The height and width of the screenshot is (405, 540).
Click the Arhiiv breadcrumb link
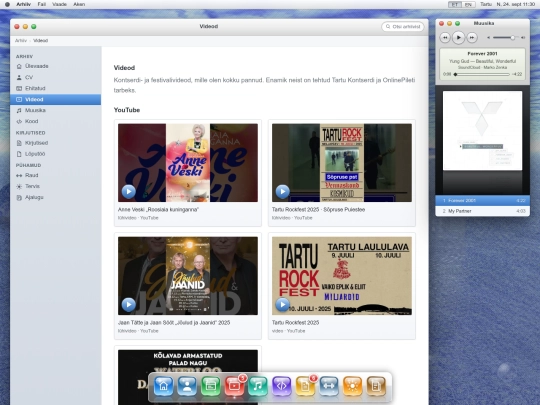21,41
